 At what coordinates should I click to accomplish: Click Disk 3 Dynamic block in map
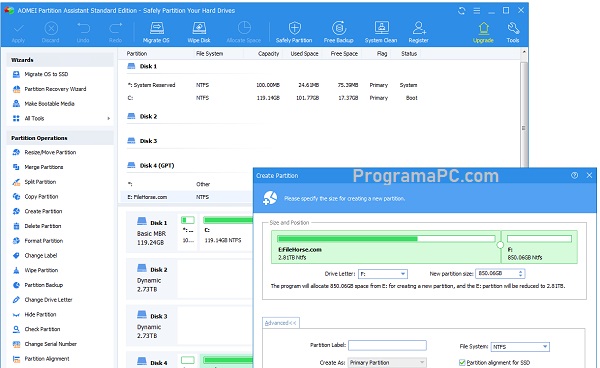[152, 326]
